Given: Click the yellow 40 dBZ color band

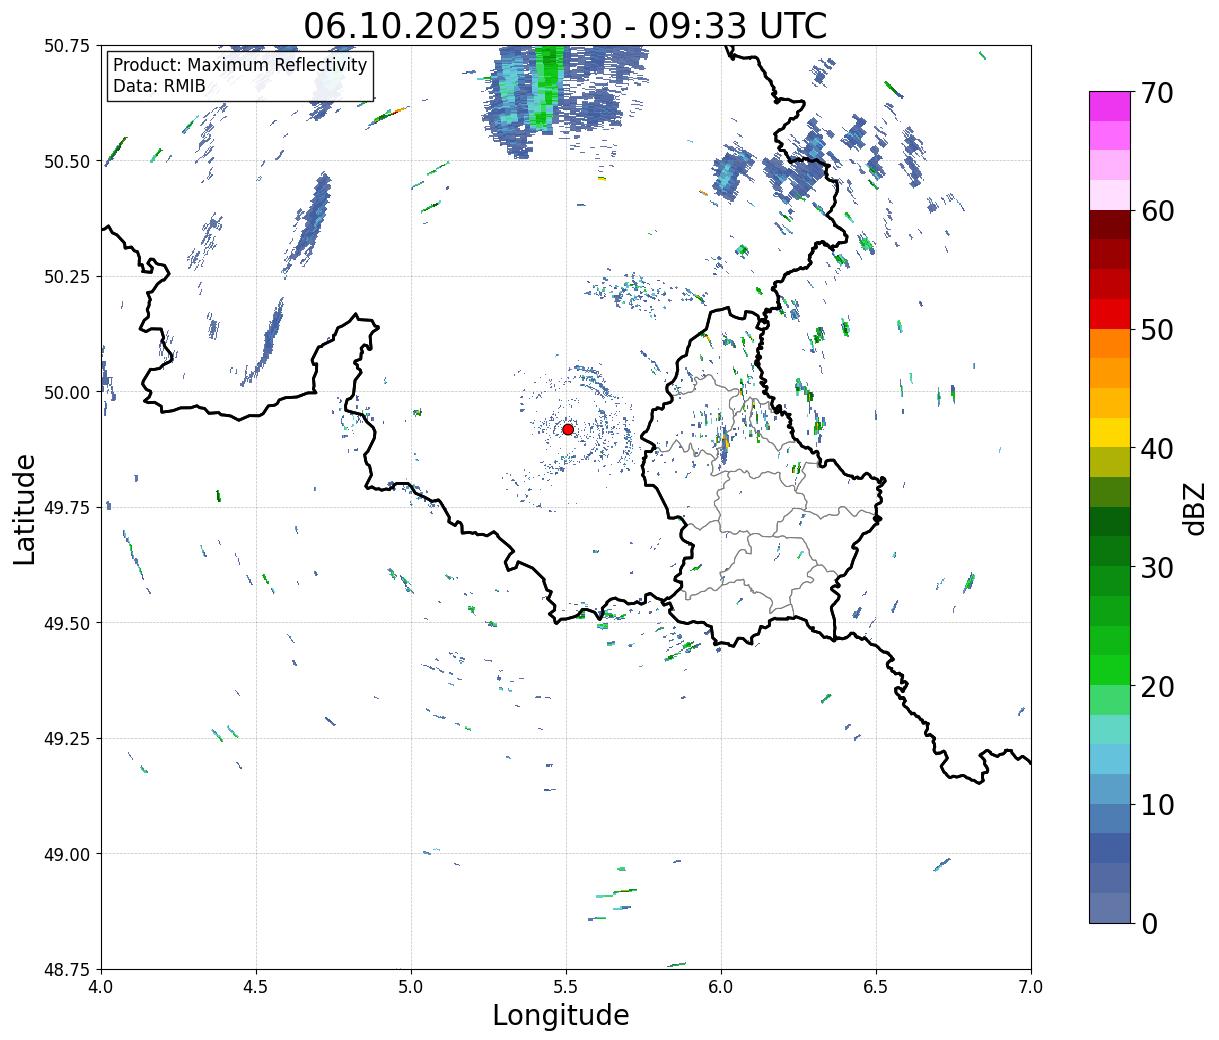Looking at the screenshot, I should 1109,432.
